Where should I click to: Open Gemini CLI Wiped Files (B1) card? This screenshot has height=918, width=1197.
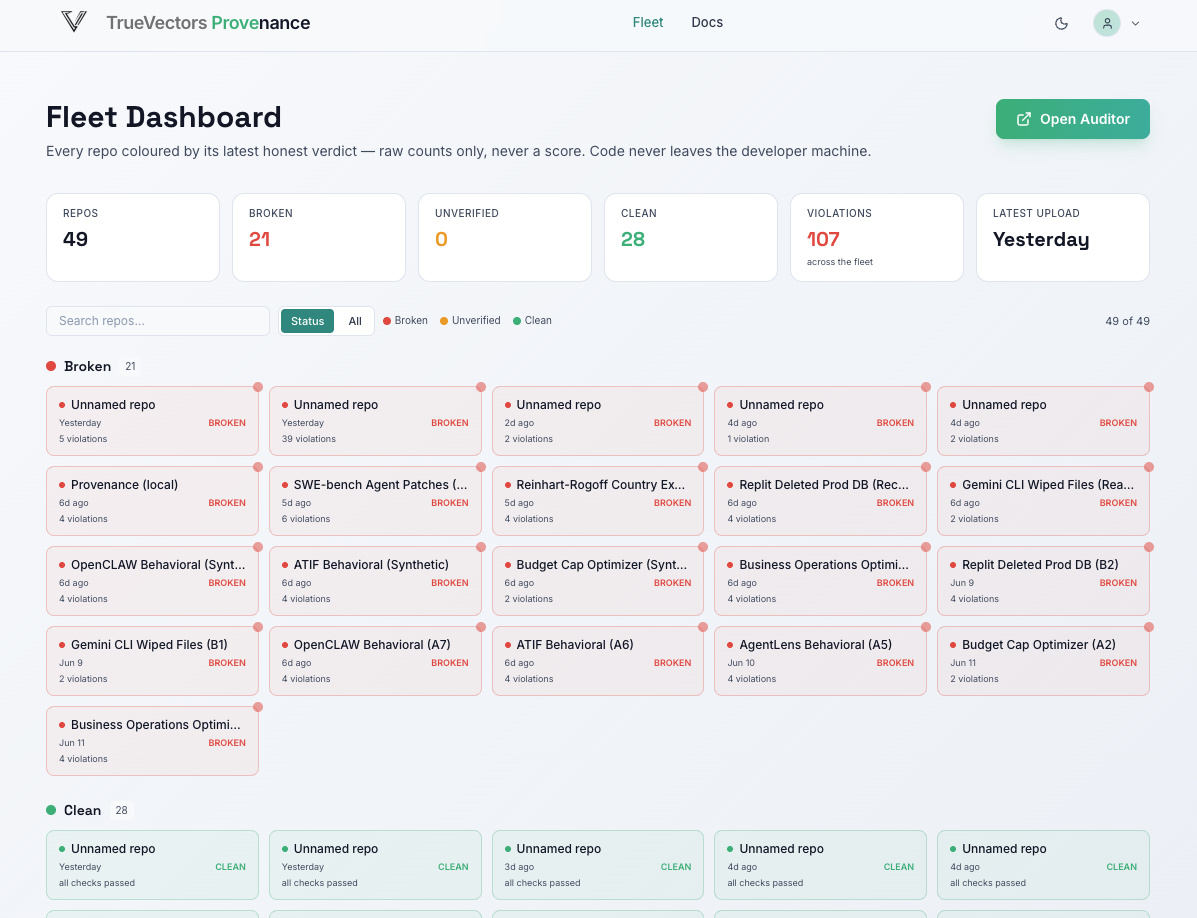153,662
